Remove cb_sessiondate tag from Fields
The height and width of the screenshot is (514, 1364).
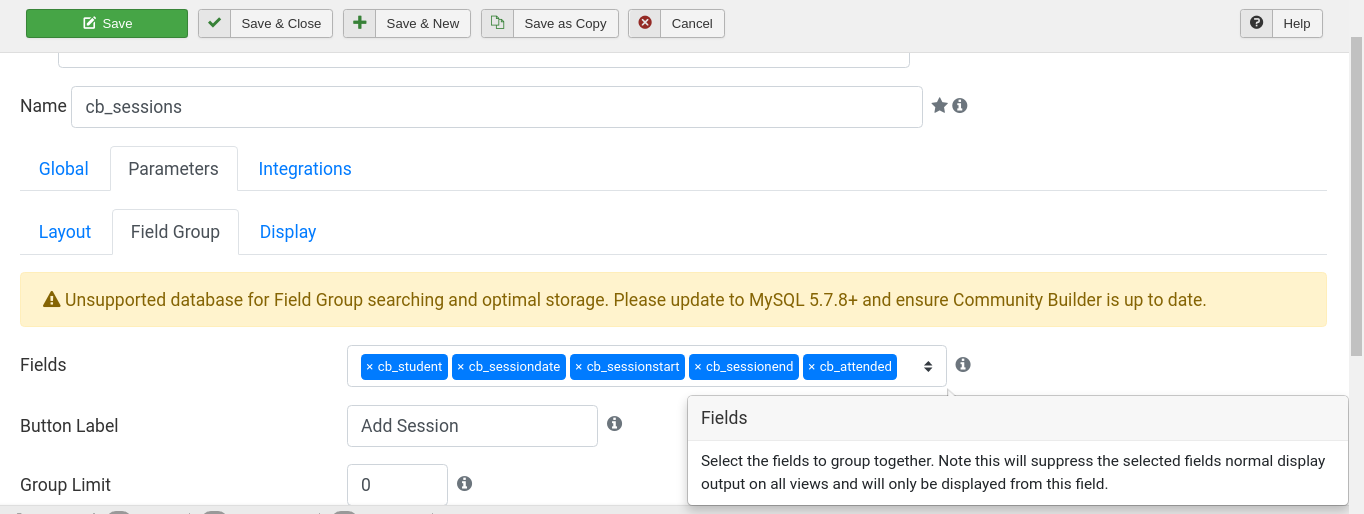click(x=461, y=367)
